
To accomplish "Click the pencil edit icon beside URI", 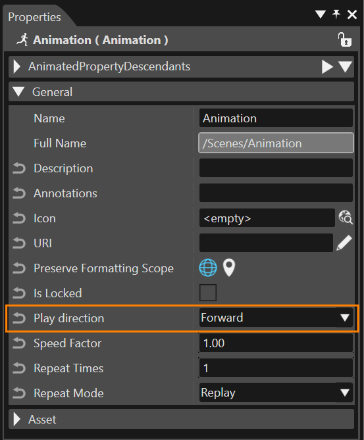I will 344,242.
